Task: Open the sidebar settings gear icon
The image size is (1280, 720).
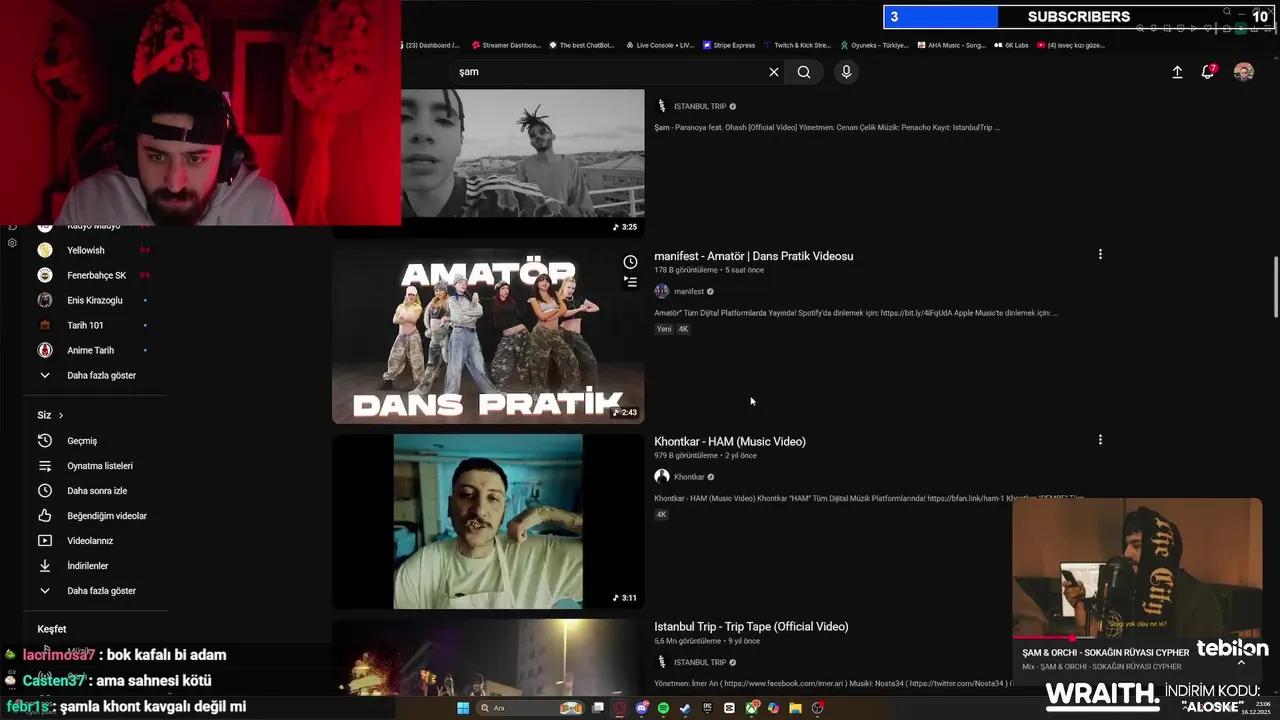Action: tap(12, 243)
